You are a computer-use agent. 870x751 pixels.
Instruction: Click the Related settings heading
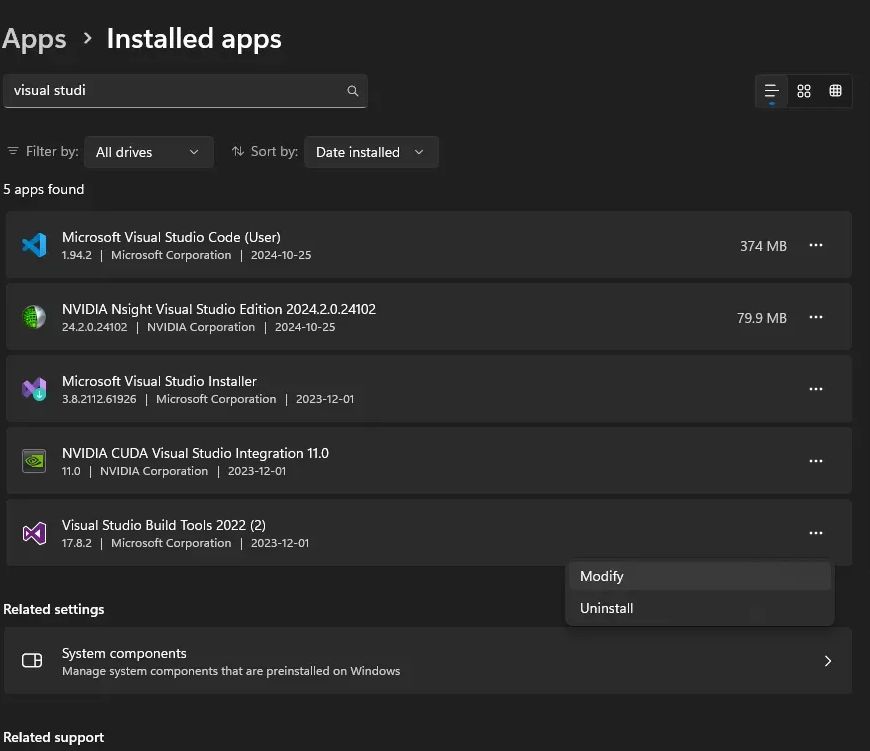coord(54,609)
